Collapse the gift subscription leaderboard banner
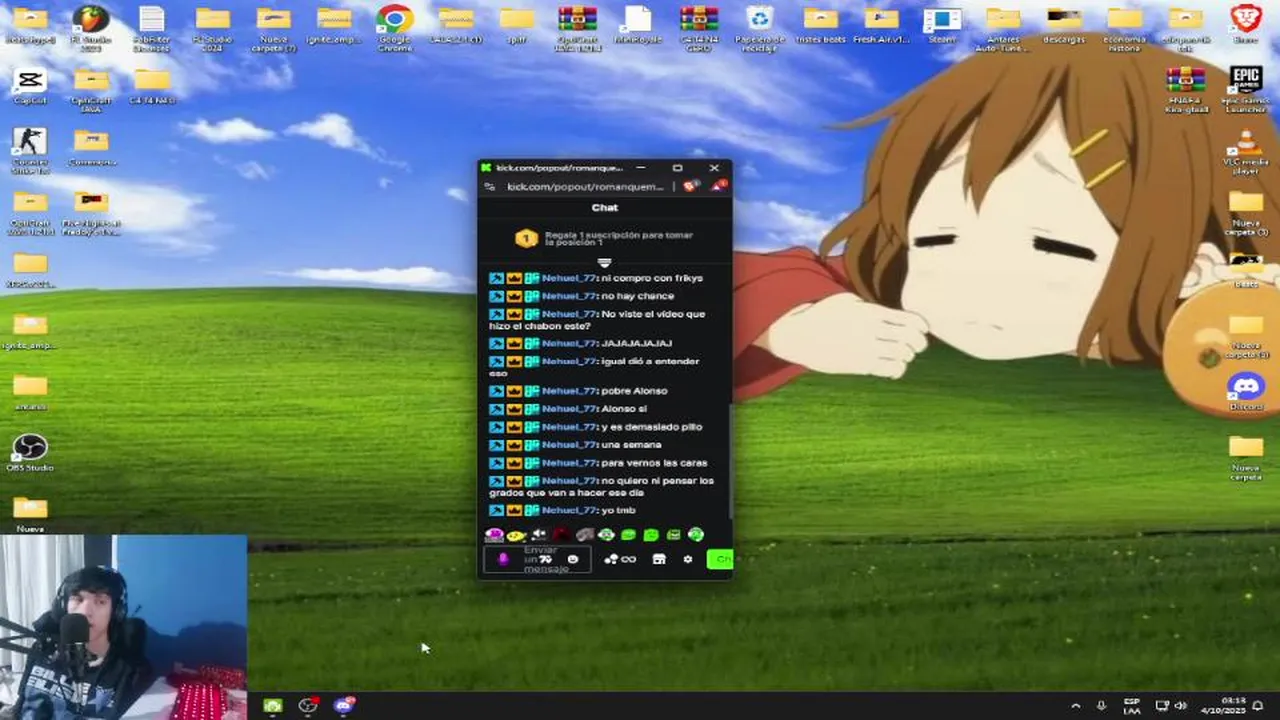 click(604, 262)
